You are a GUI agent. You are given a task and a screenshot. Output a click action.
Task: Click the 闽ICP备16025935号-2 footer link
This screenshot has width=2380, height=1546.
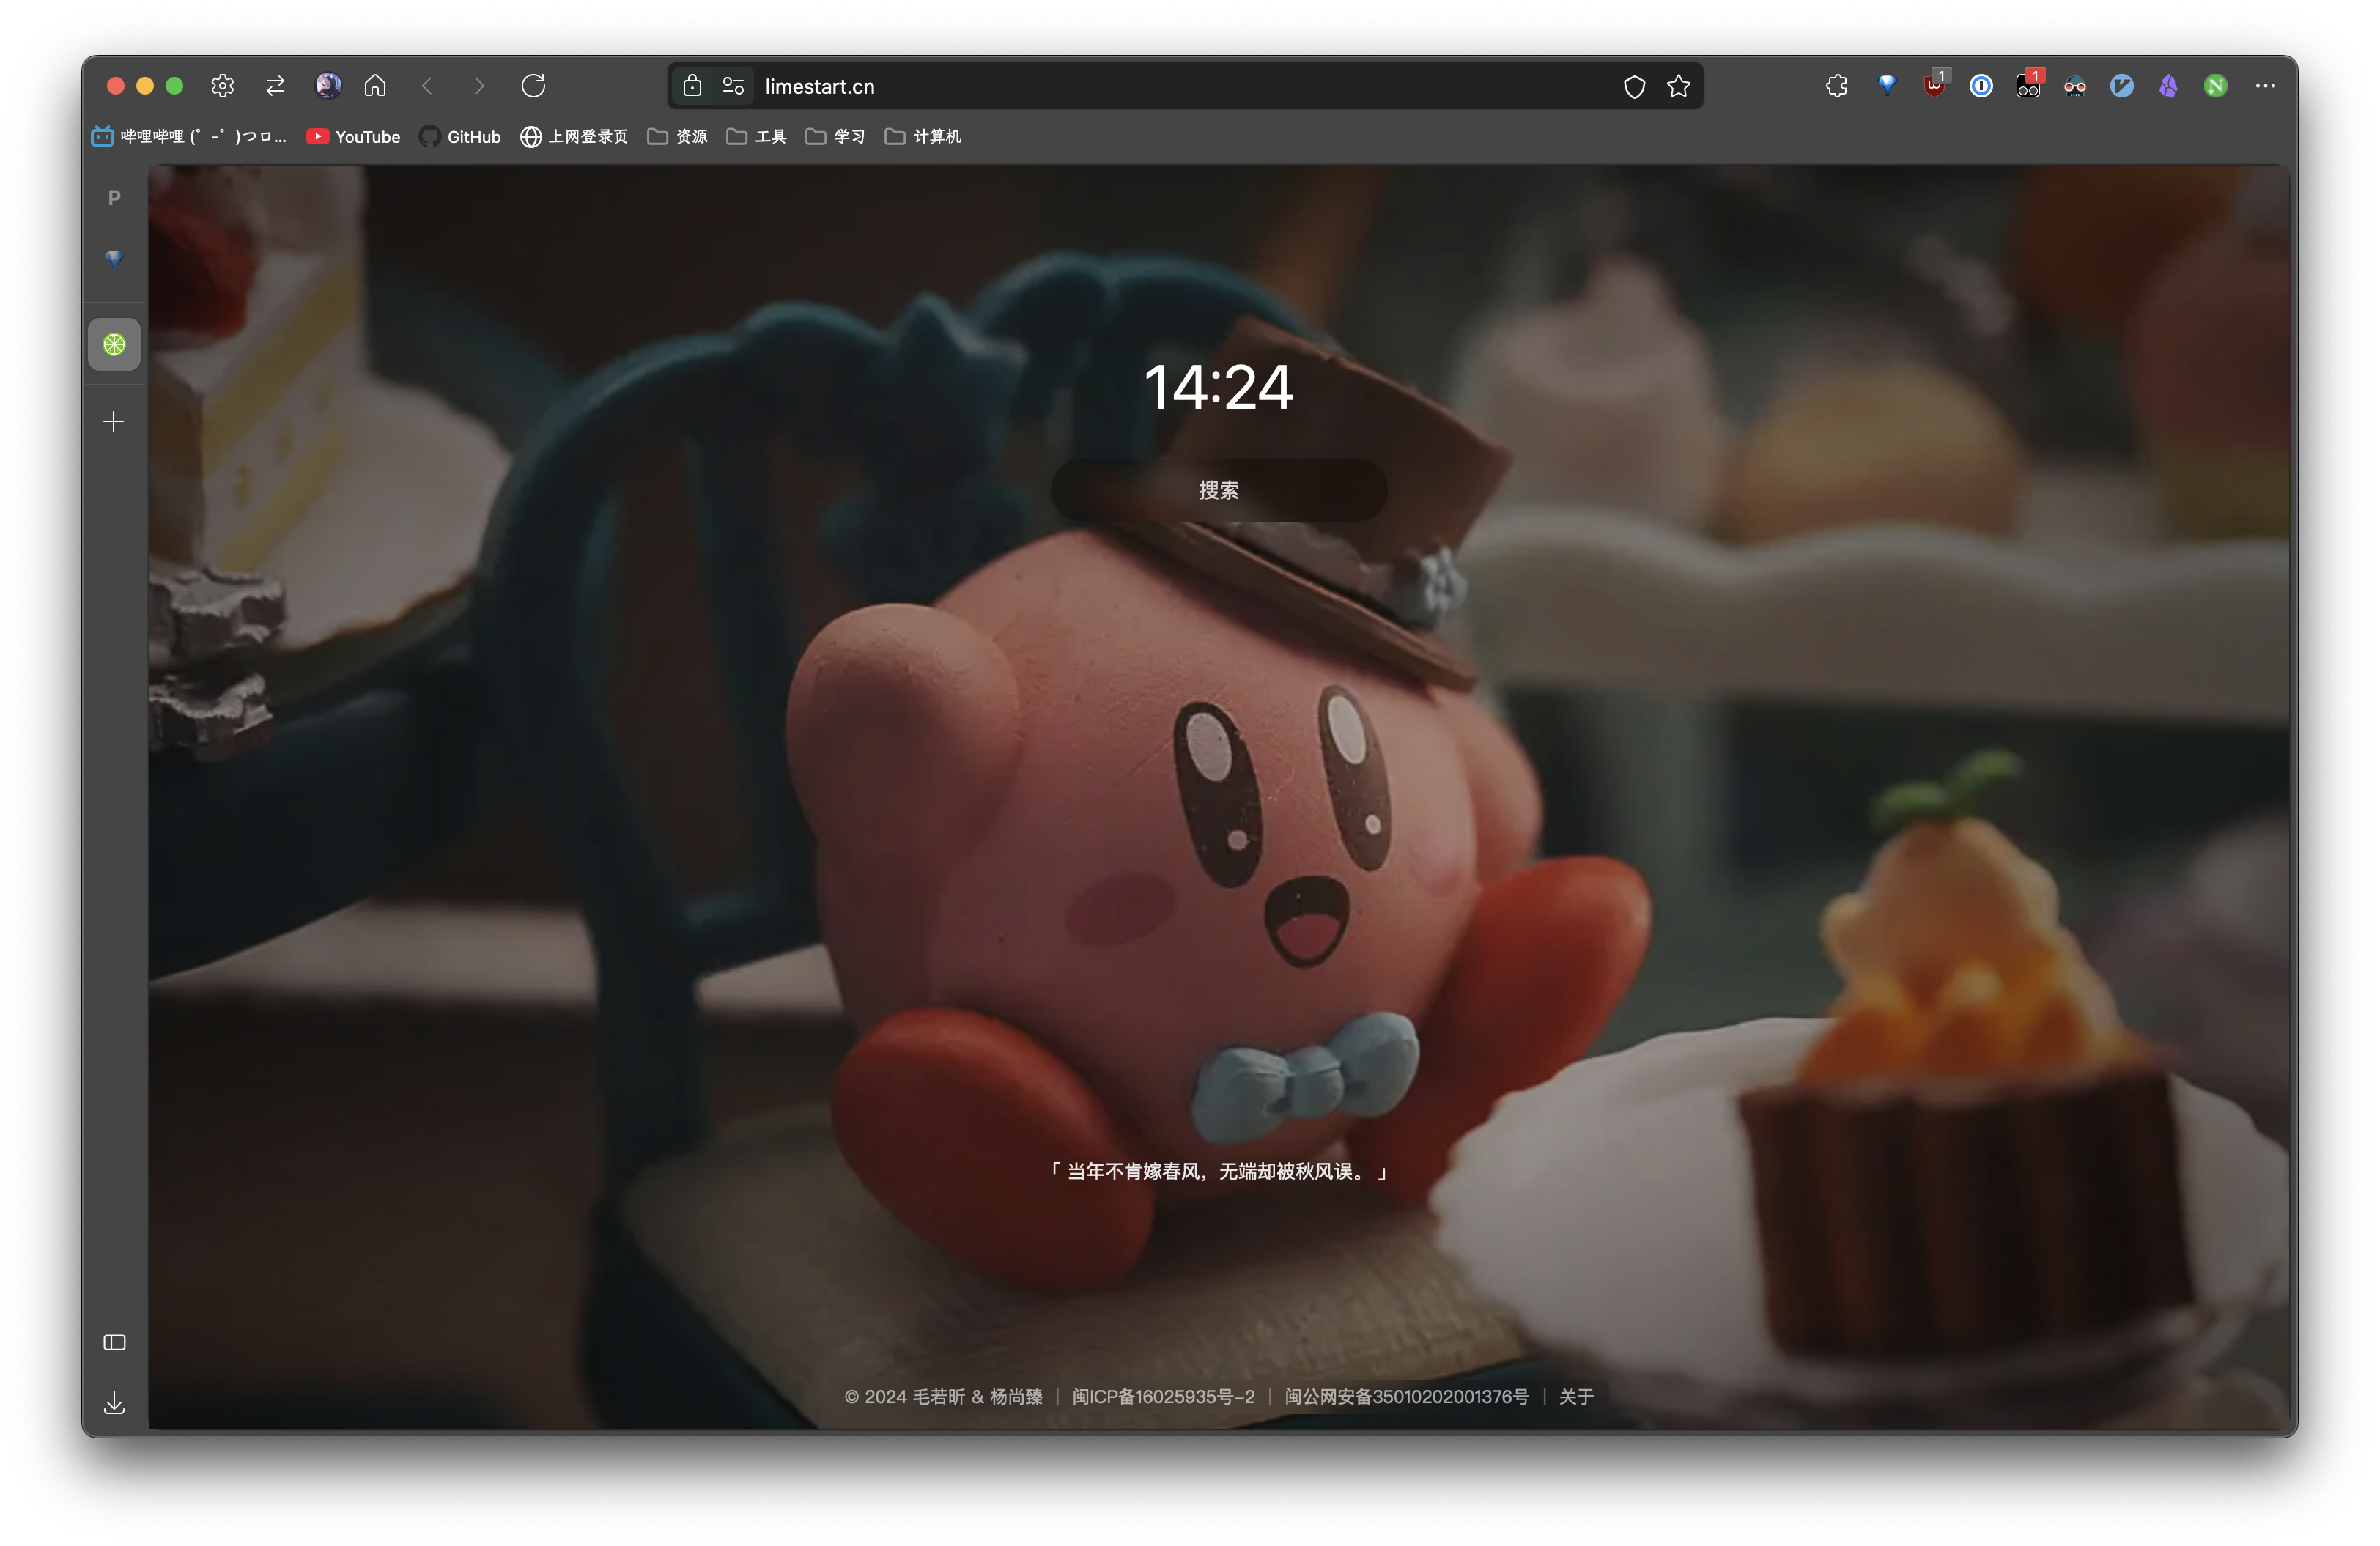(x=1163, y=1397)
